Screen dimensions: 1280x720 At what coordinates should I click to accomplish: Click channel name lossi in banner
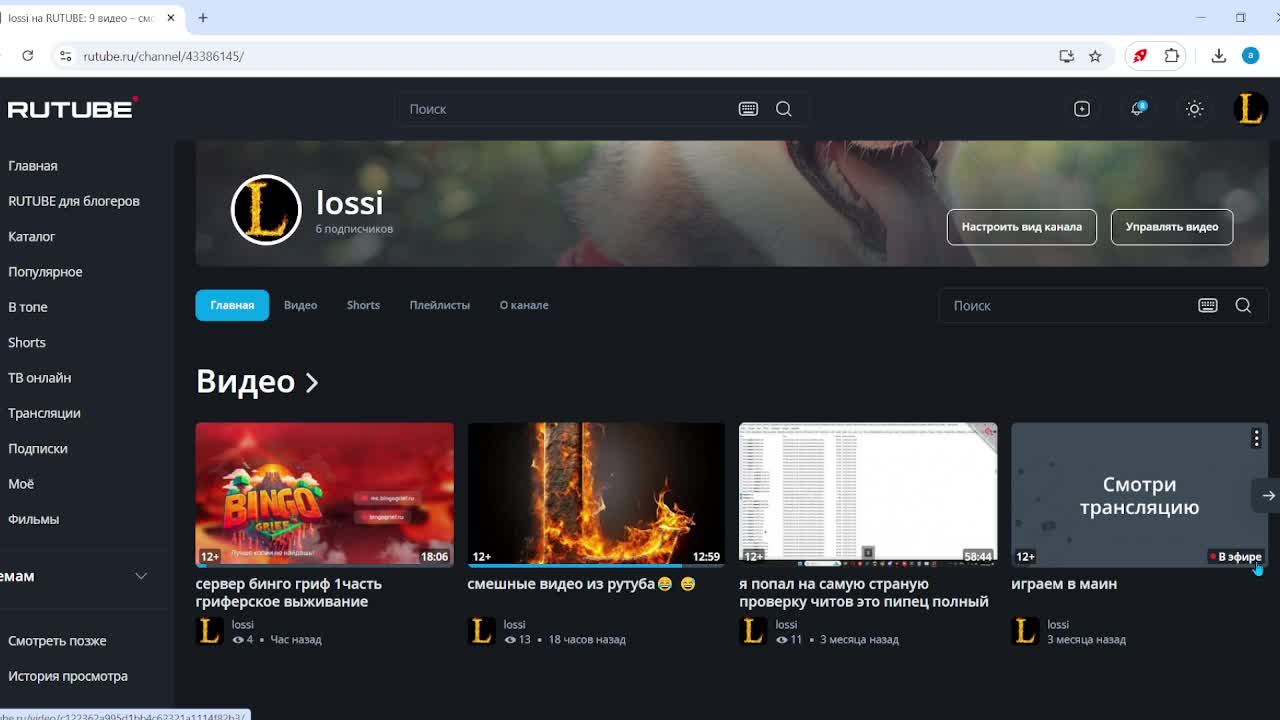(x=349, y=202)
